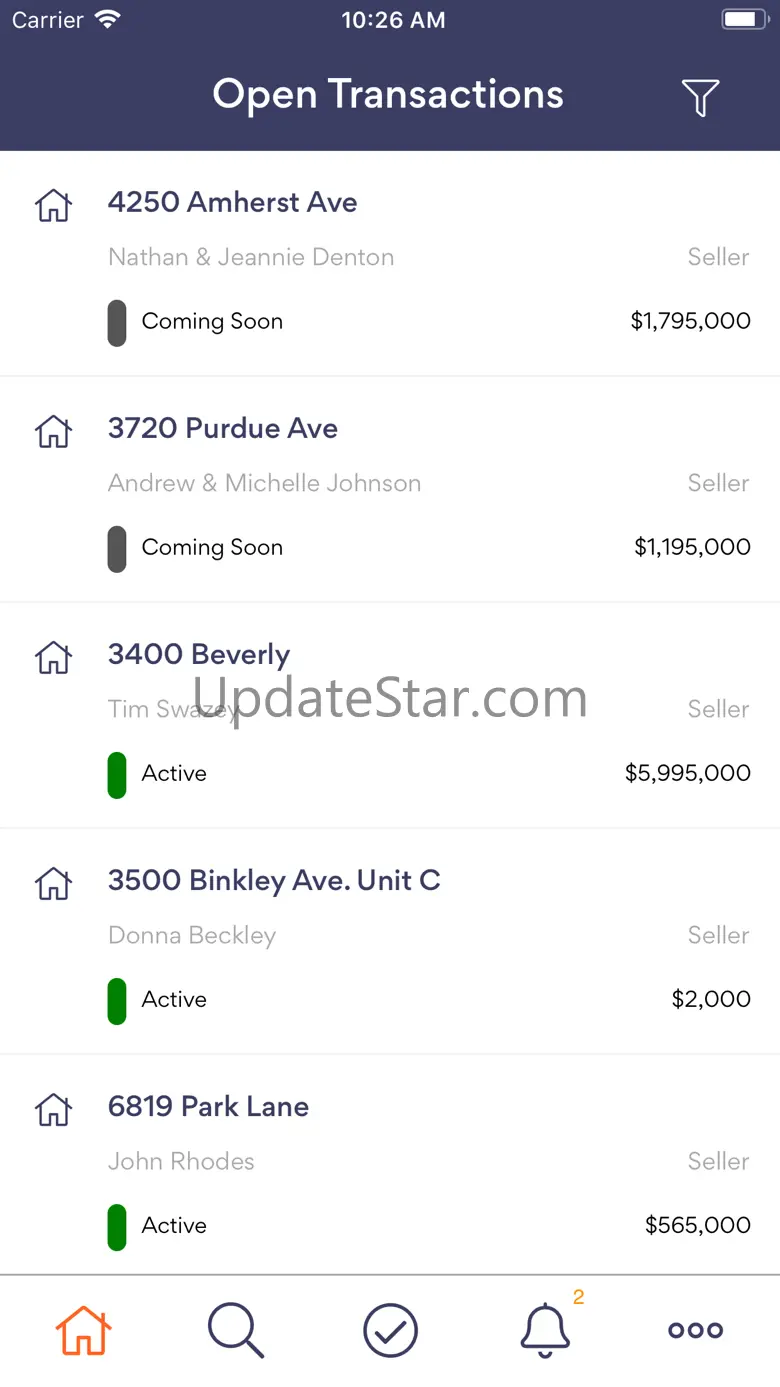The width and height of the screenshot is (780, 1387).
Task: Tap house icon beside 3400 Beverly
Action: pos(54,657)
